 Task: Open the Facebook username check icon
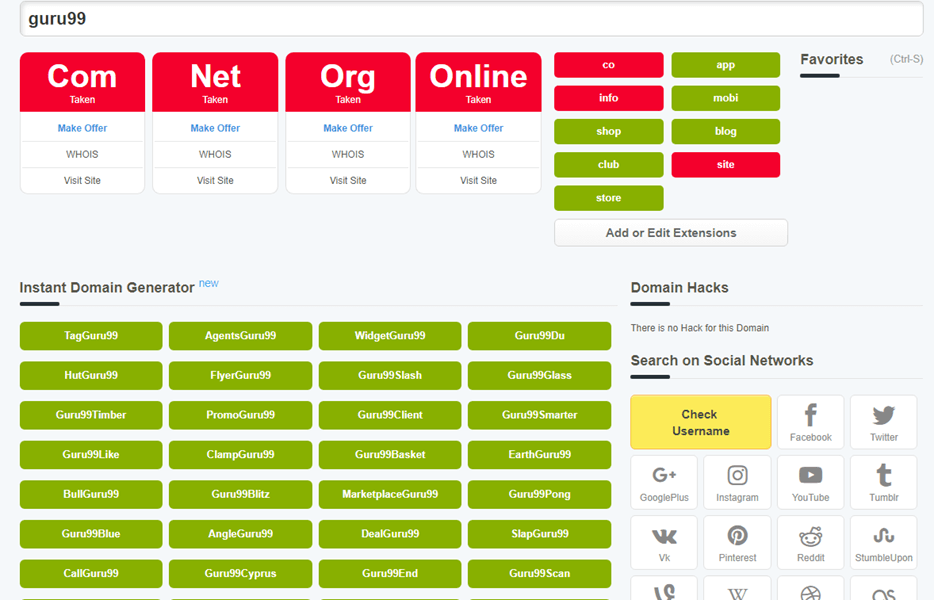810,422
